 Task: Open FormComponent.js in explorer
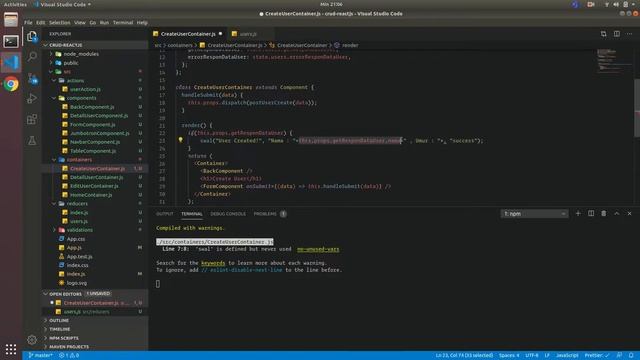click(x=93, y=124)
